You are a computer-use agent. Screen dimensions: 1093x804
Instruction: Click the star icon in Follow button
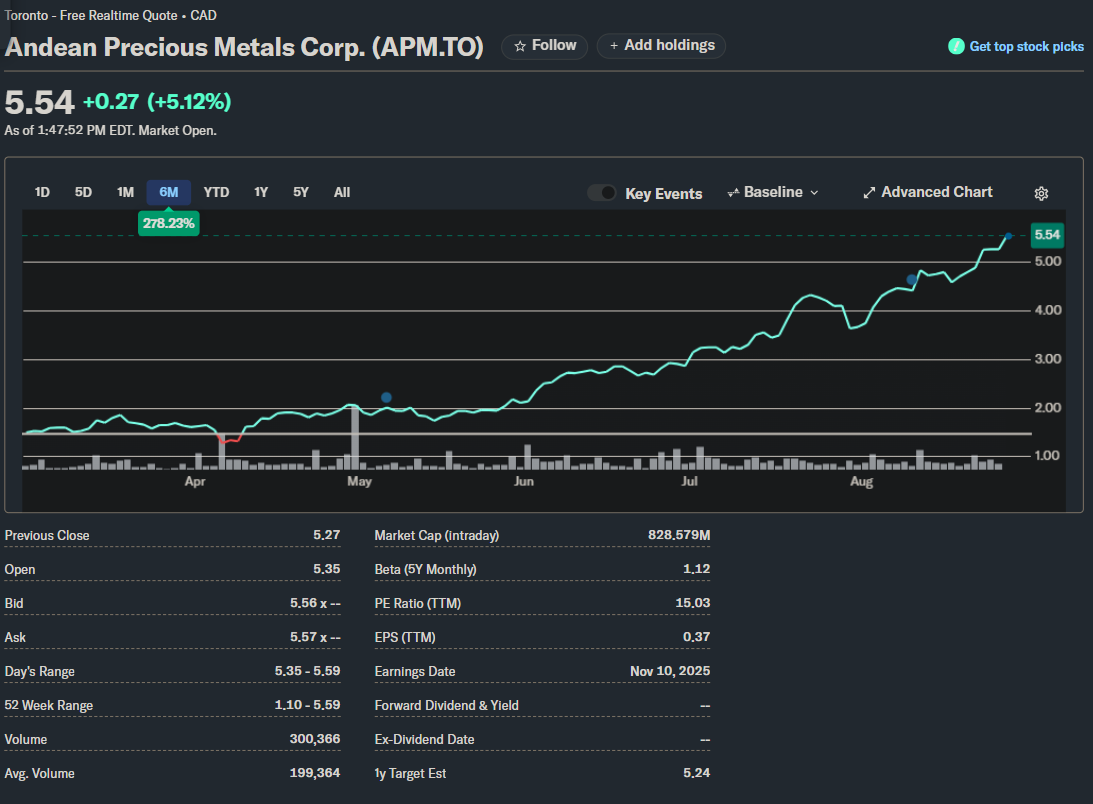pyautogui.click(x=520, y=46)
